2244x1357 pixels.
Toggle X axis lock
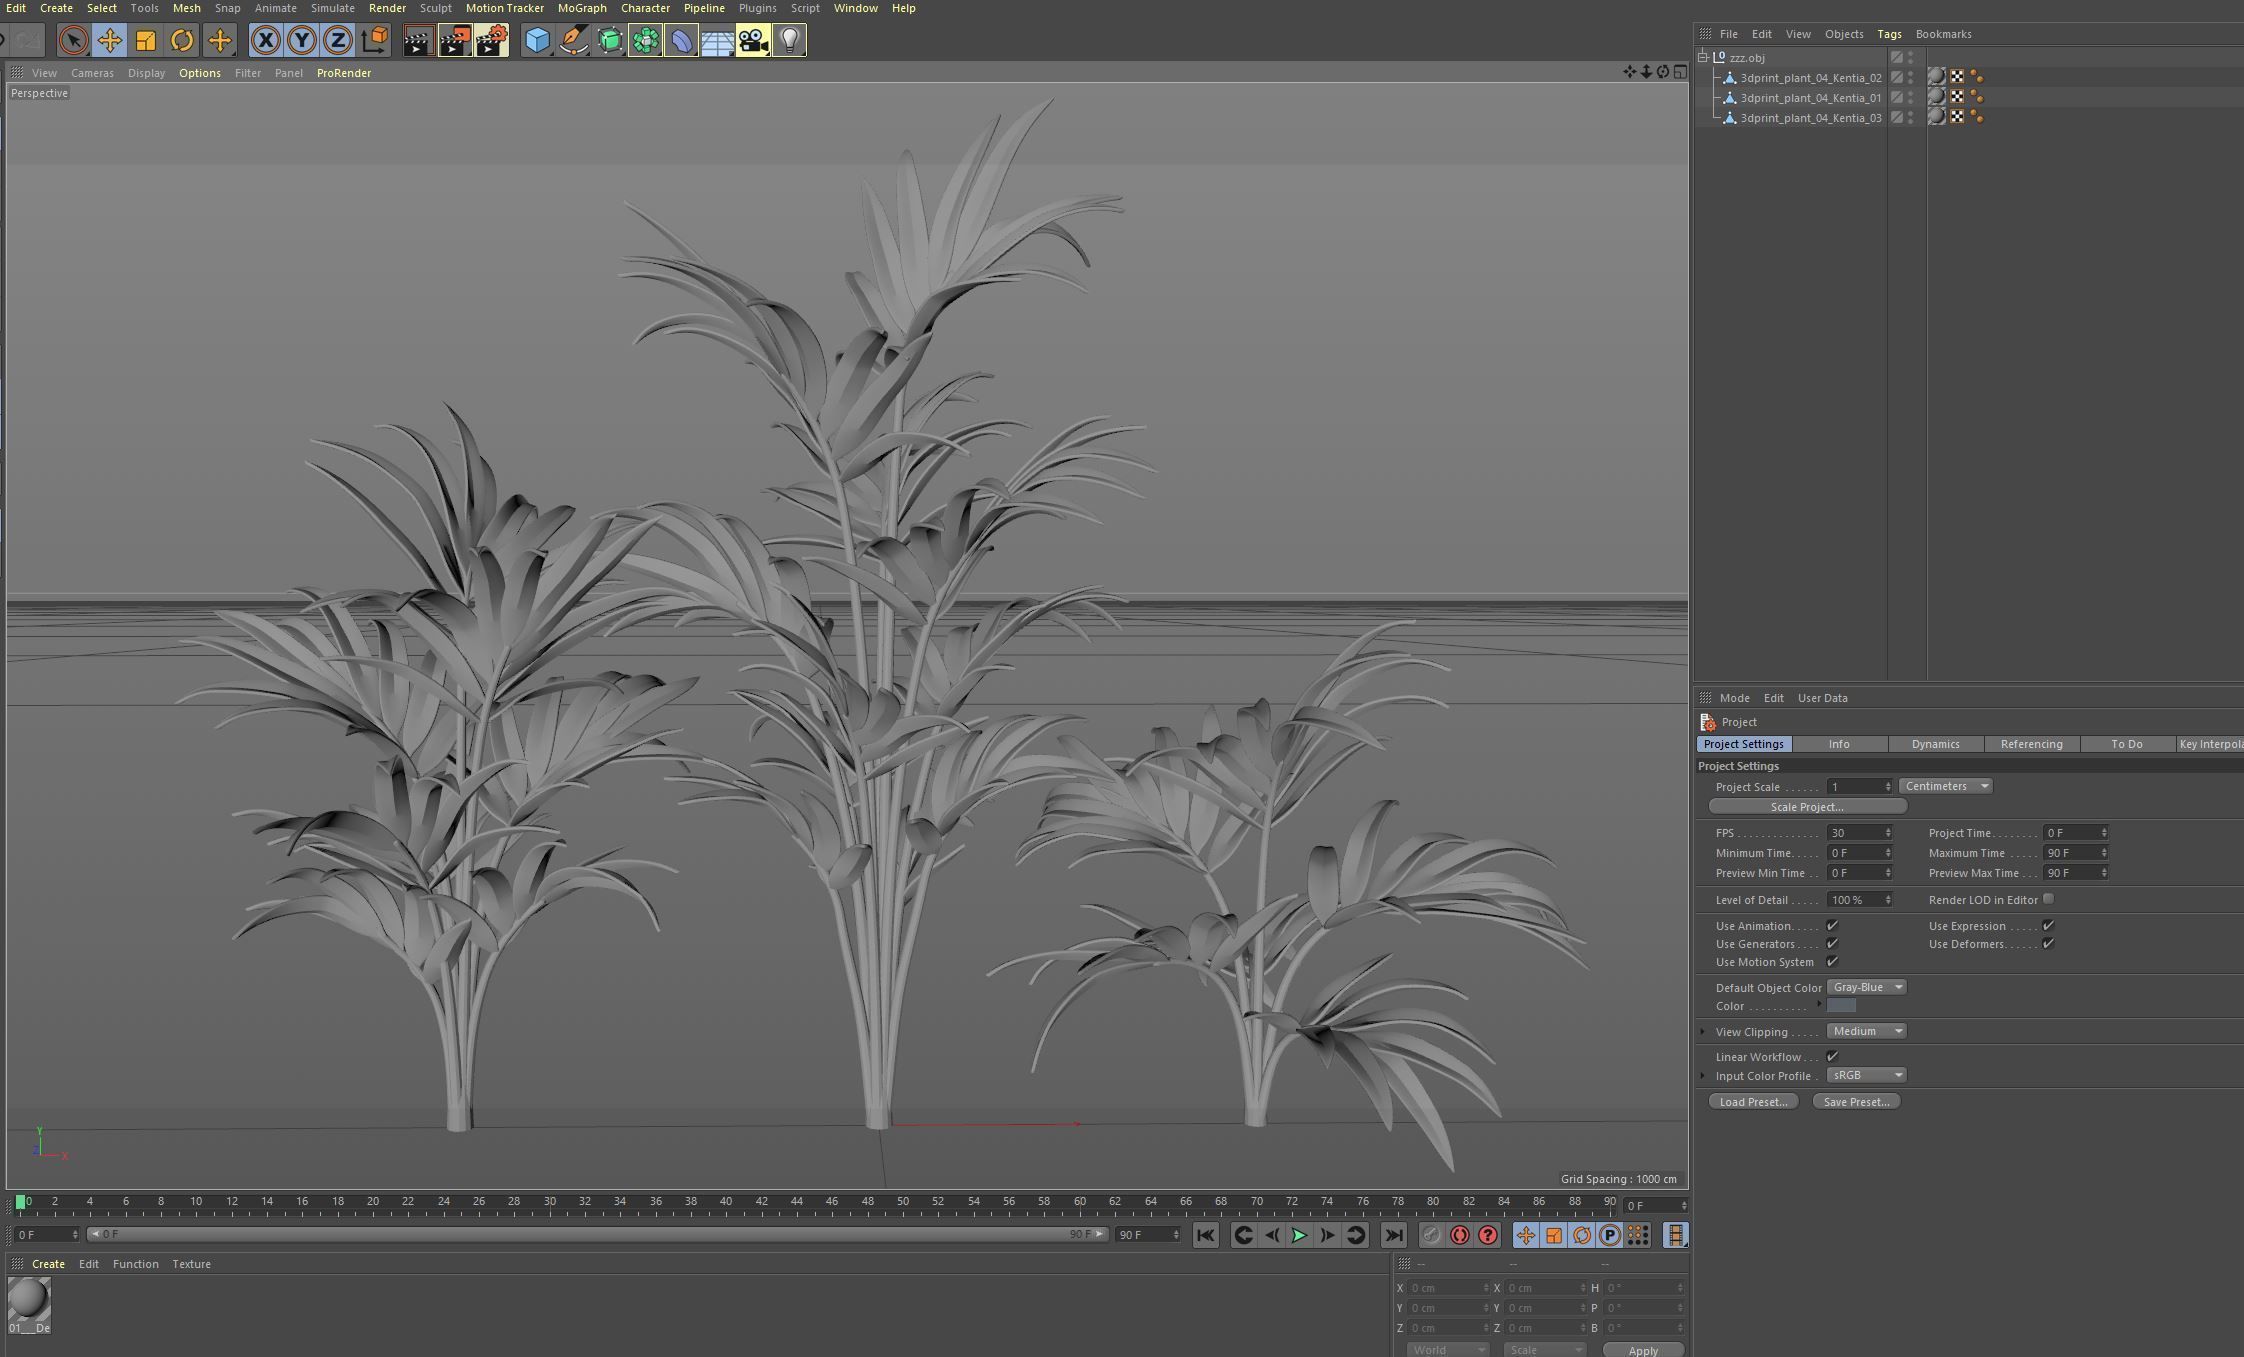tap(265, 40)
